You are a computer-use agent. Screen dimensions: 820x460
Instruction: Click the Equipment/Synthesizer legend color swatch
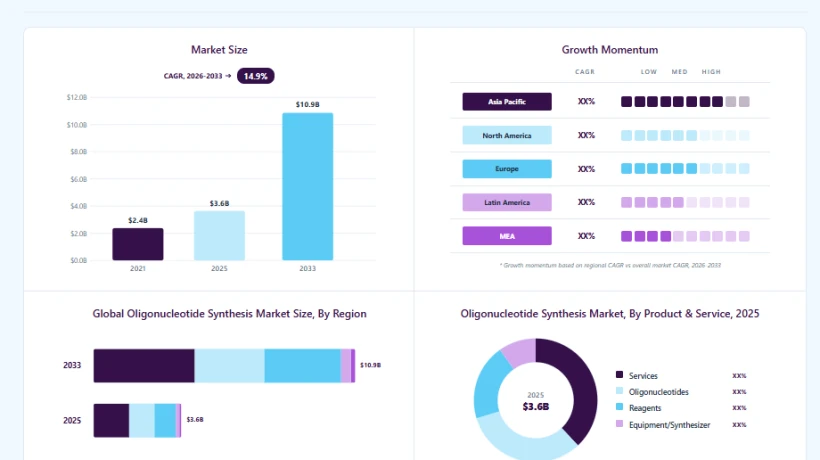pyautogui.click(x=619, y=423)
